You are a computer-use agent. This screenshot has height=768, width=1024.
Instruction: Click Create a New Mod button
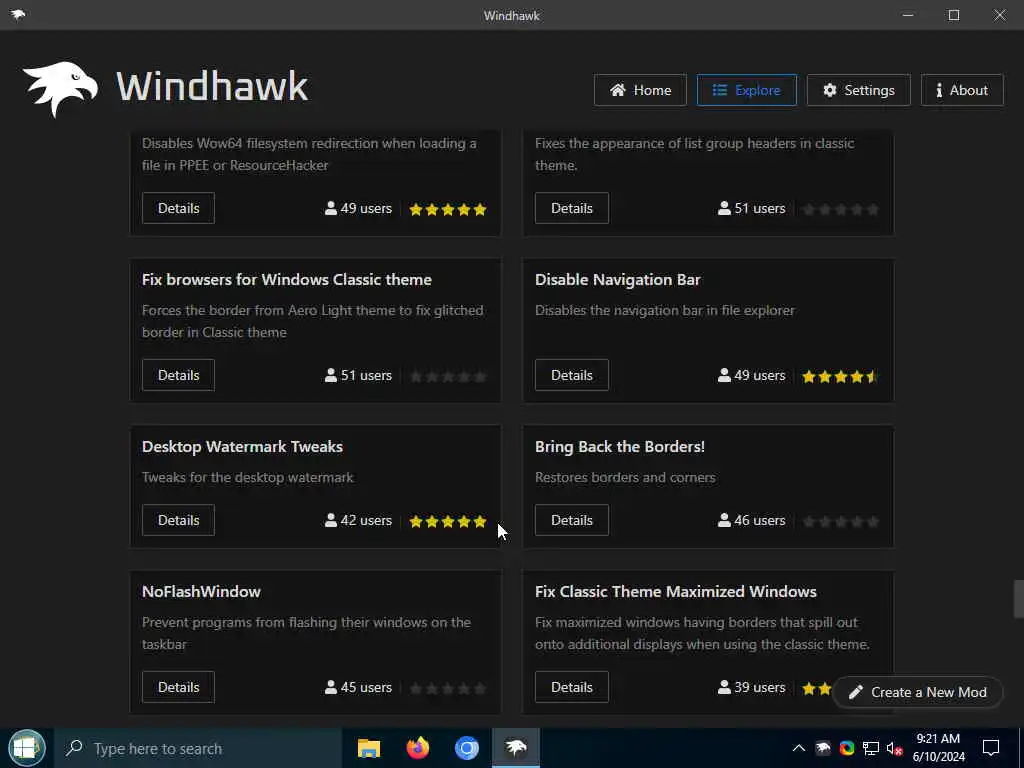point(918,692)
